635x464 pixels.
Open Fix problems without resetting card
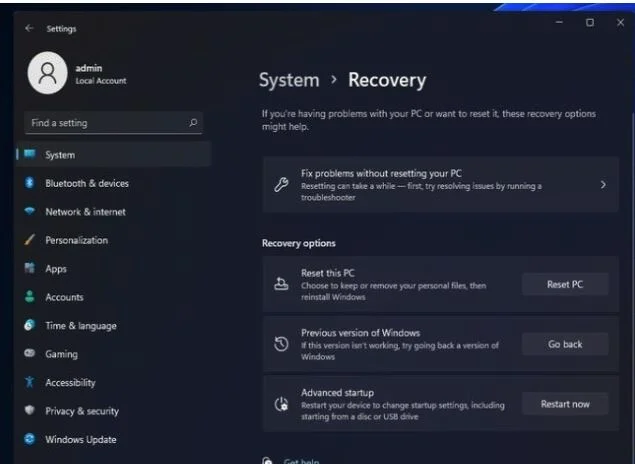[x=441, y=185]
